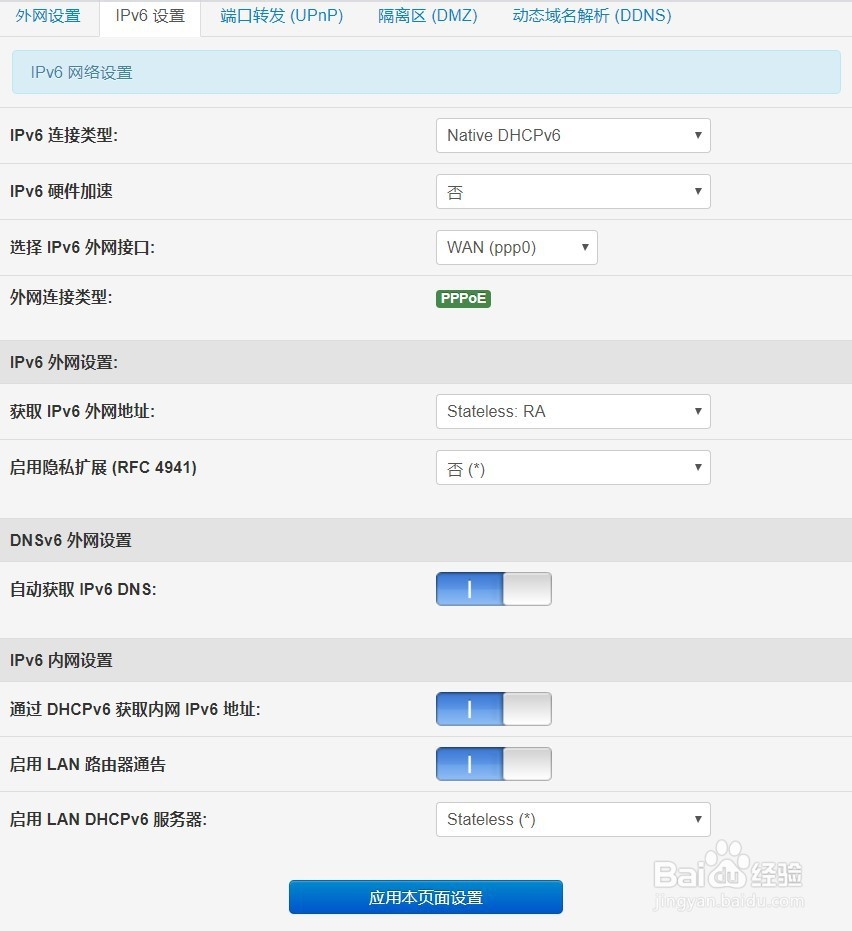Open the IPv6 连接类型 dropdown showing Native DHCPv6
This screenshot has height=931, width=852.
573,135
